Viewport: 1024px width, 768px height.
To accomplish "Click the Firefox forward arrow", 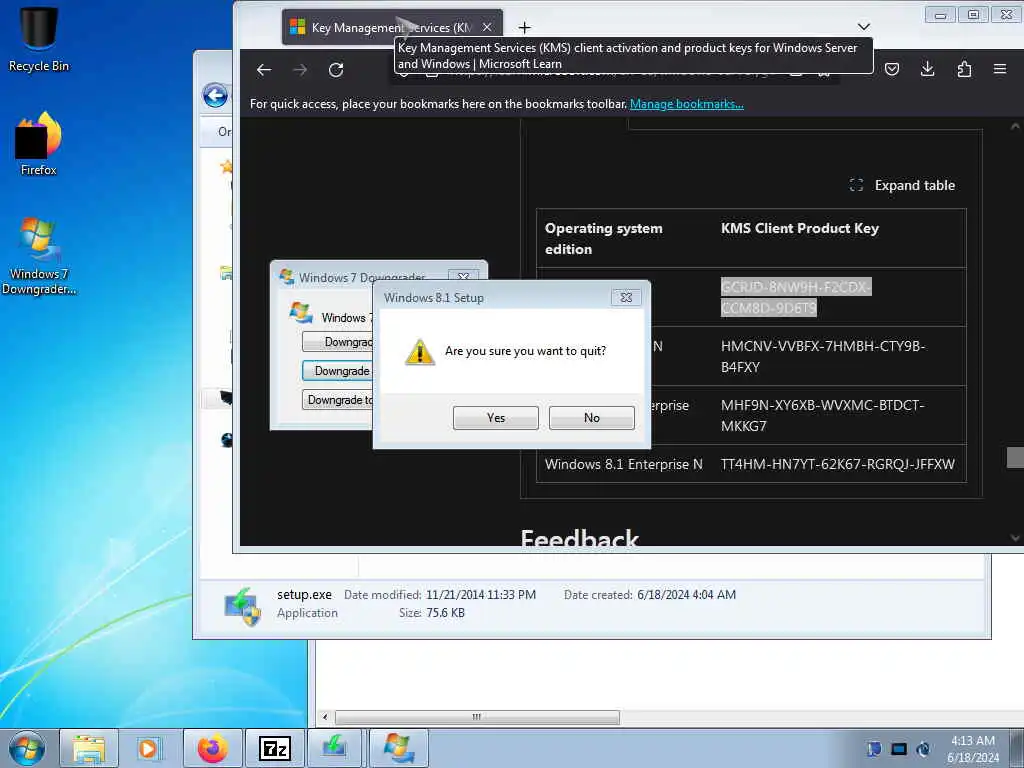I will 300,70.
